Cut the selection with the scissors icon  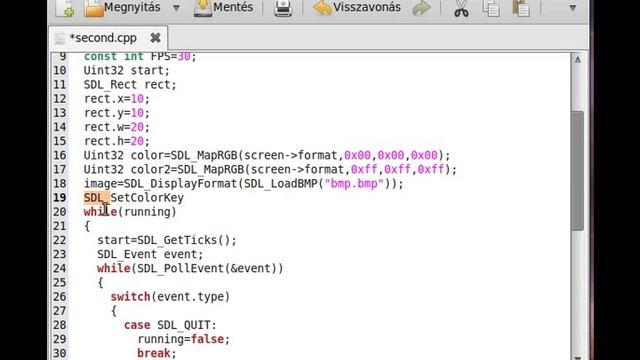point(461,8)
